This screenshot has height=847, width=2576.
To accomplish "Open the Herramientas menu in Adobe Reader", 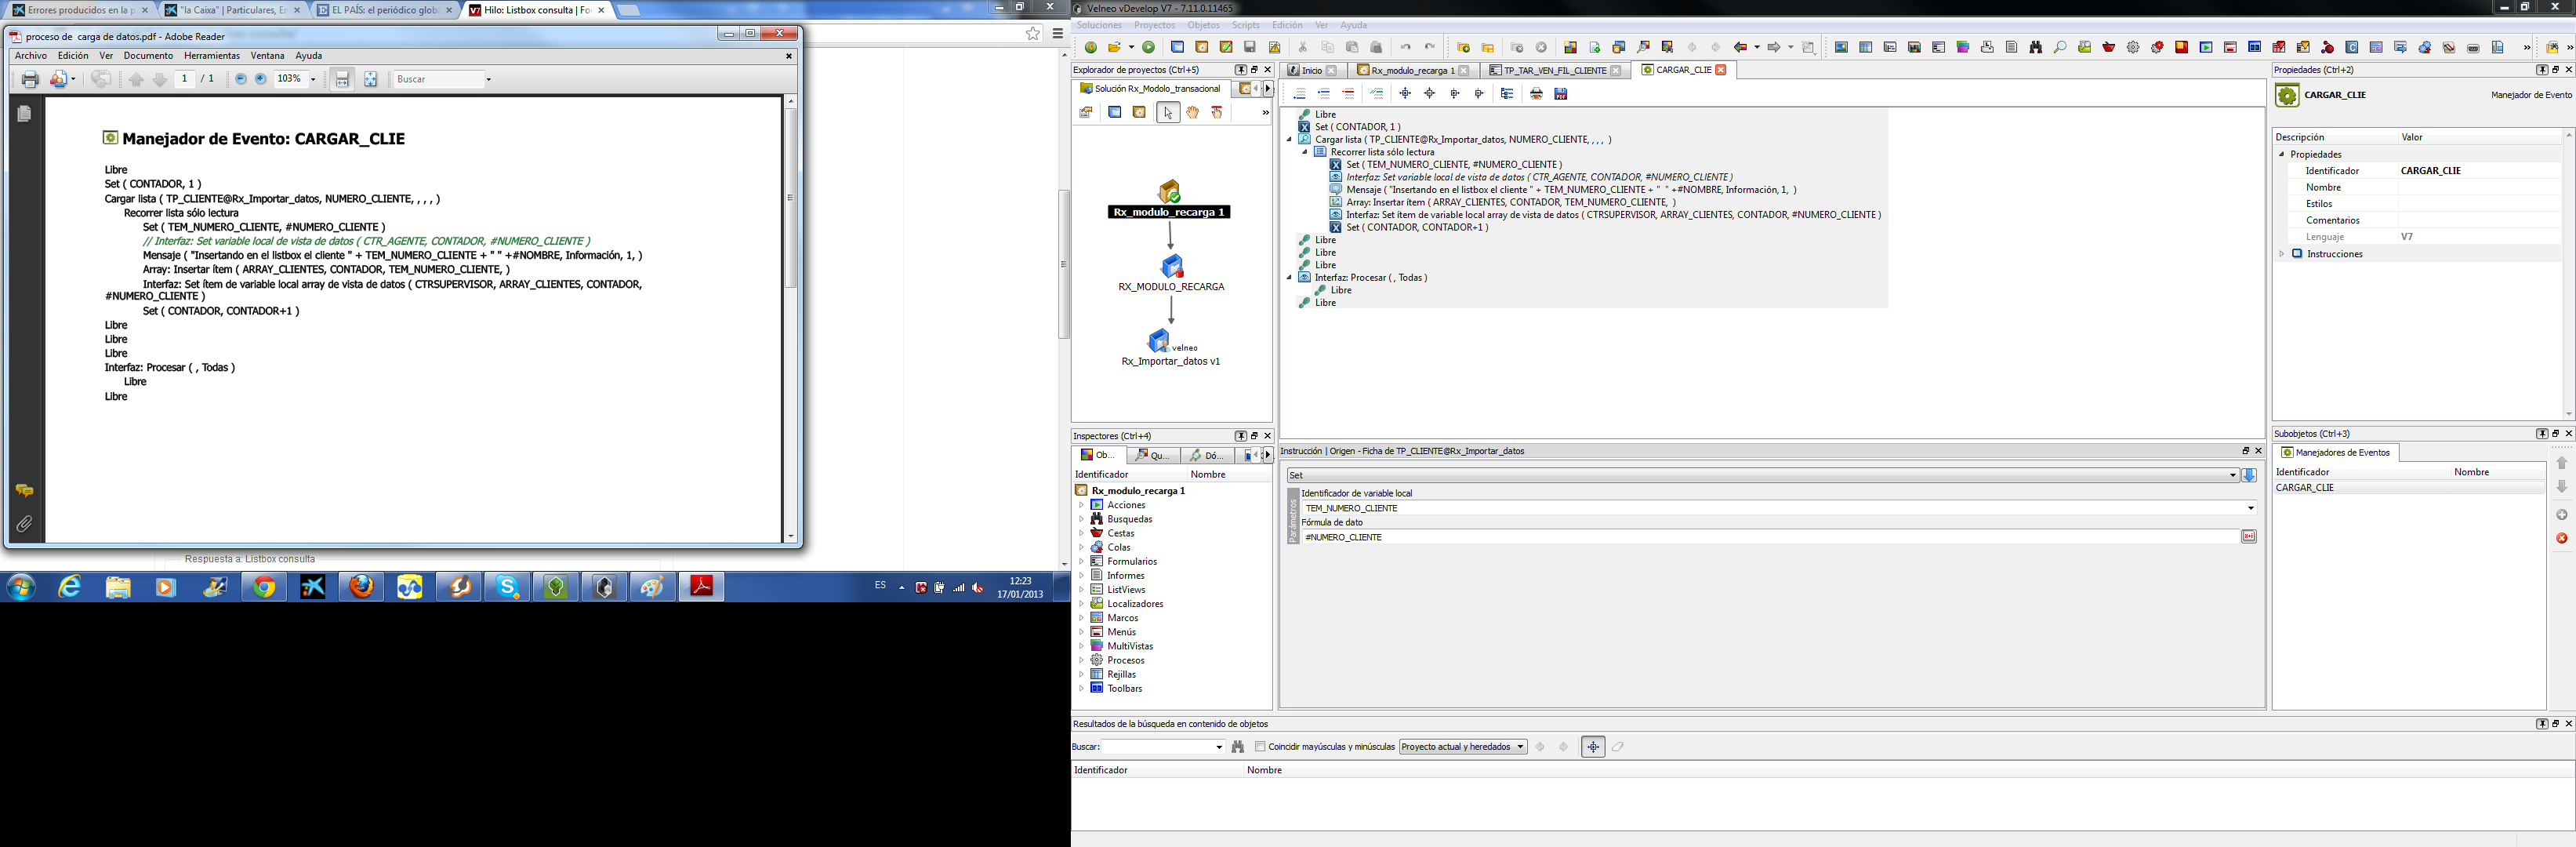I will tap(212, 56).
